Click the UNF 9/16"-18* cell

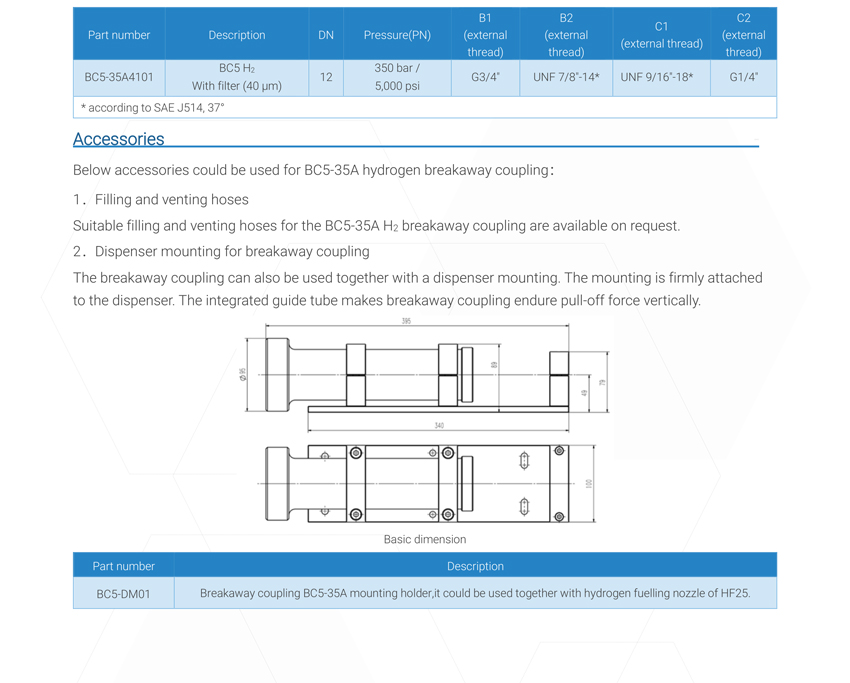(x=656, y=77)
